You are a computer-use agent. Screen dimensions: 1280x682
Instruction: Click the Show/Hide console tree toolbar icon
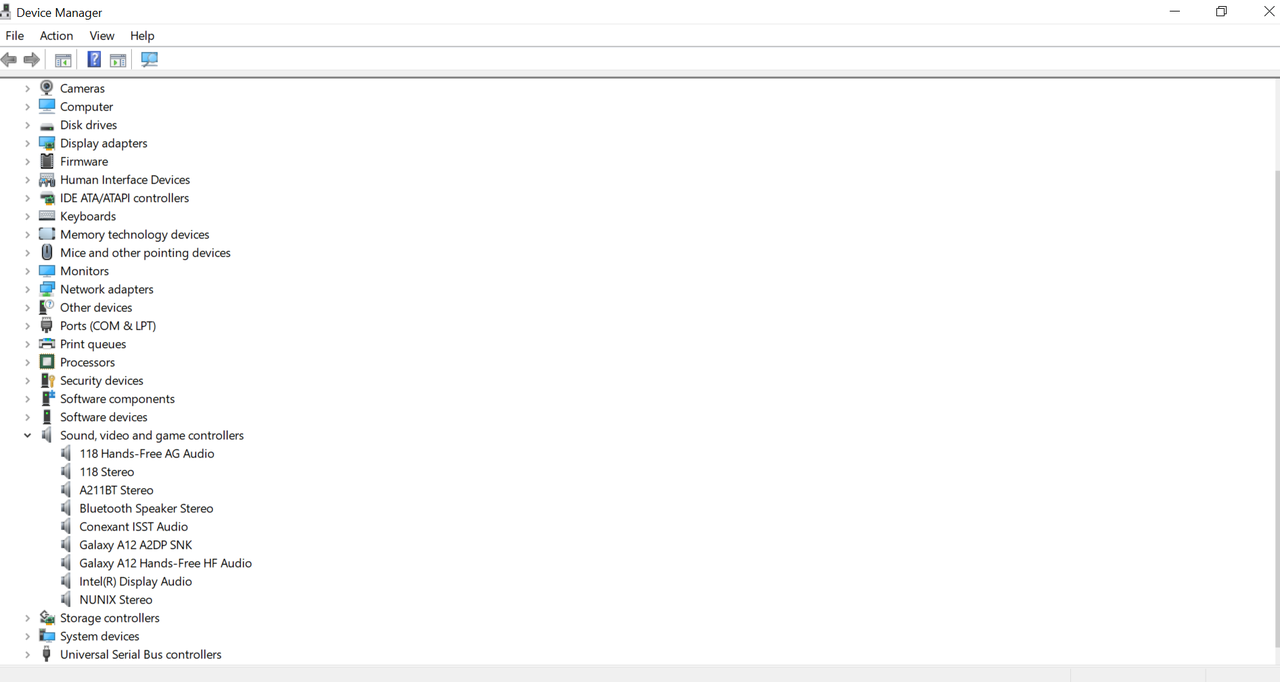pyautogui.click(x=63, y=60)
